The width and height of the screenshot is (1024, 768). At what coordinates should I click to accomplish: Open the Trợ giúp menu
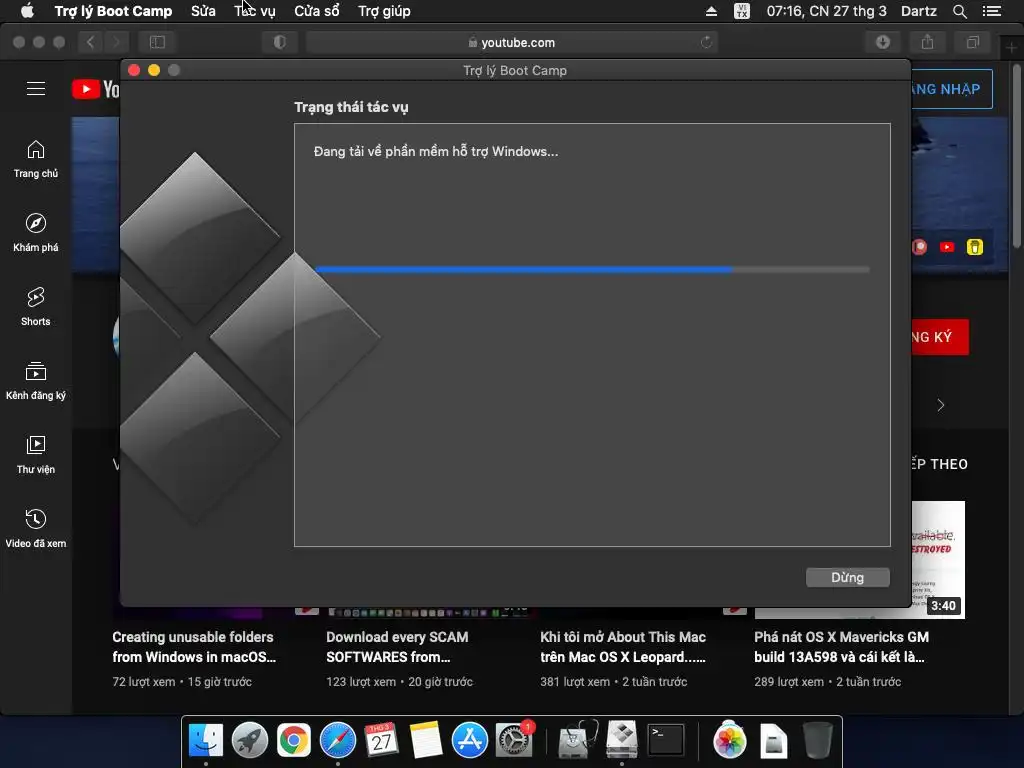[384, 10]
